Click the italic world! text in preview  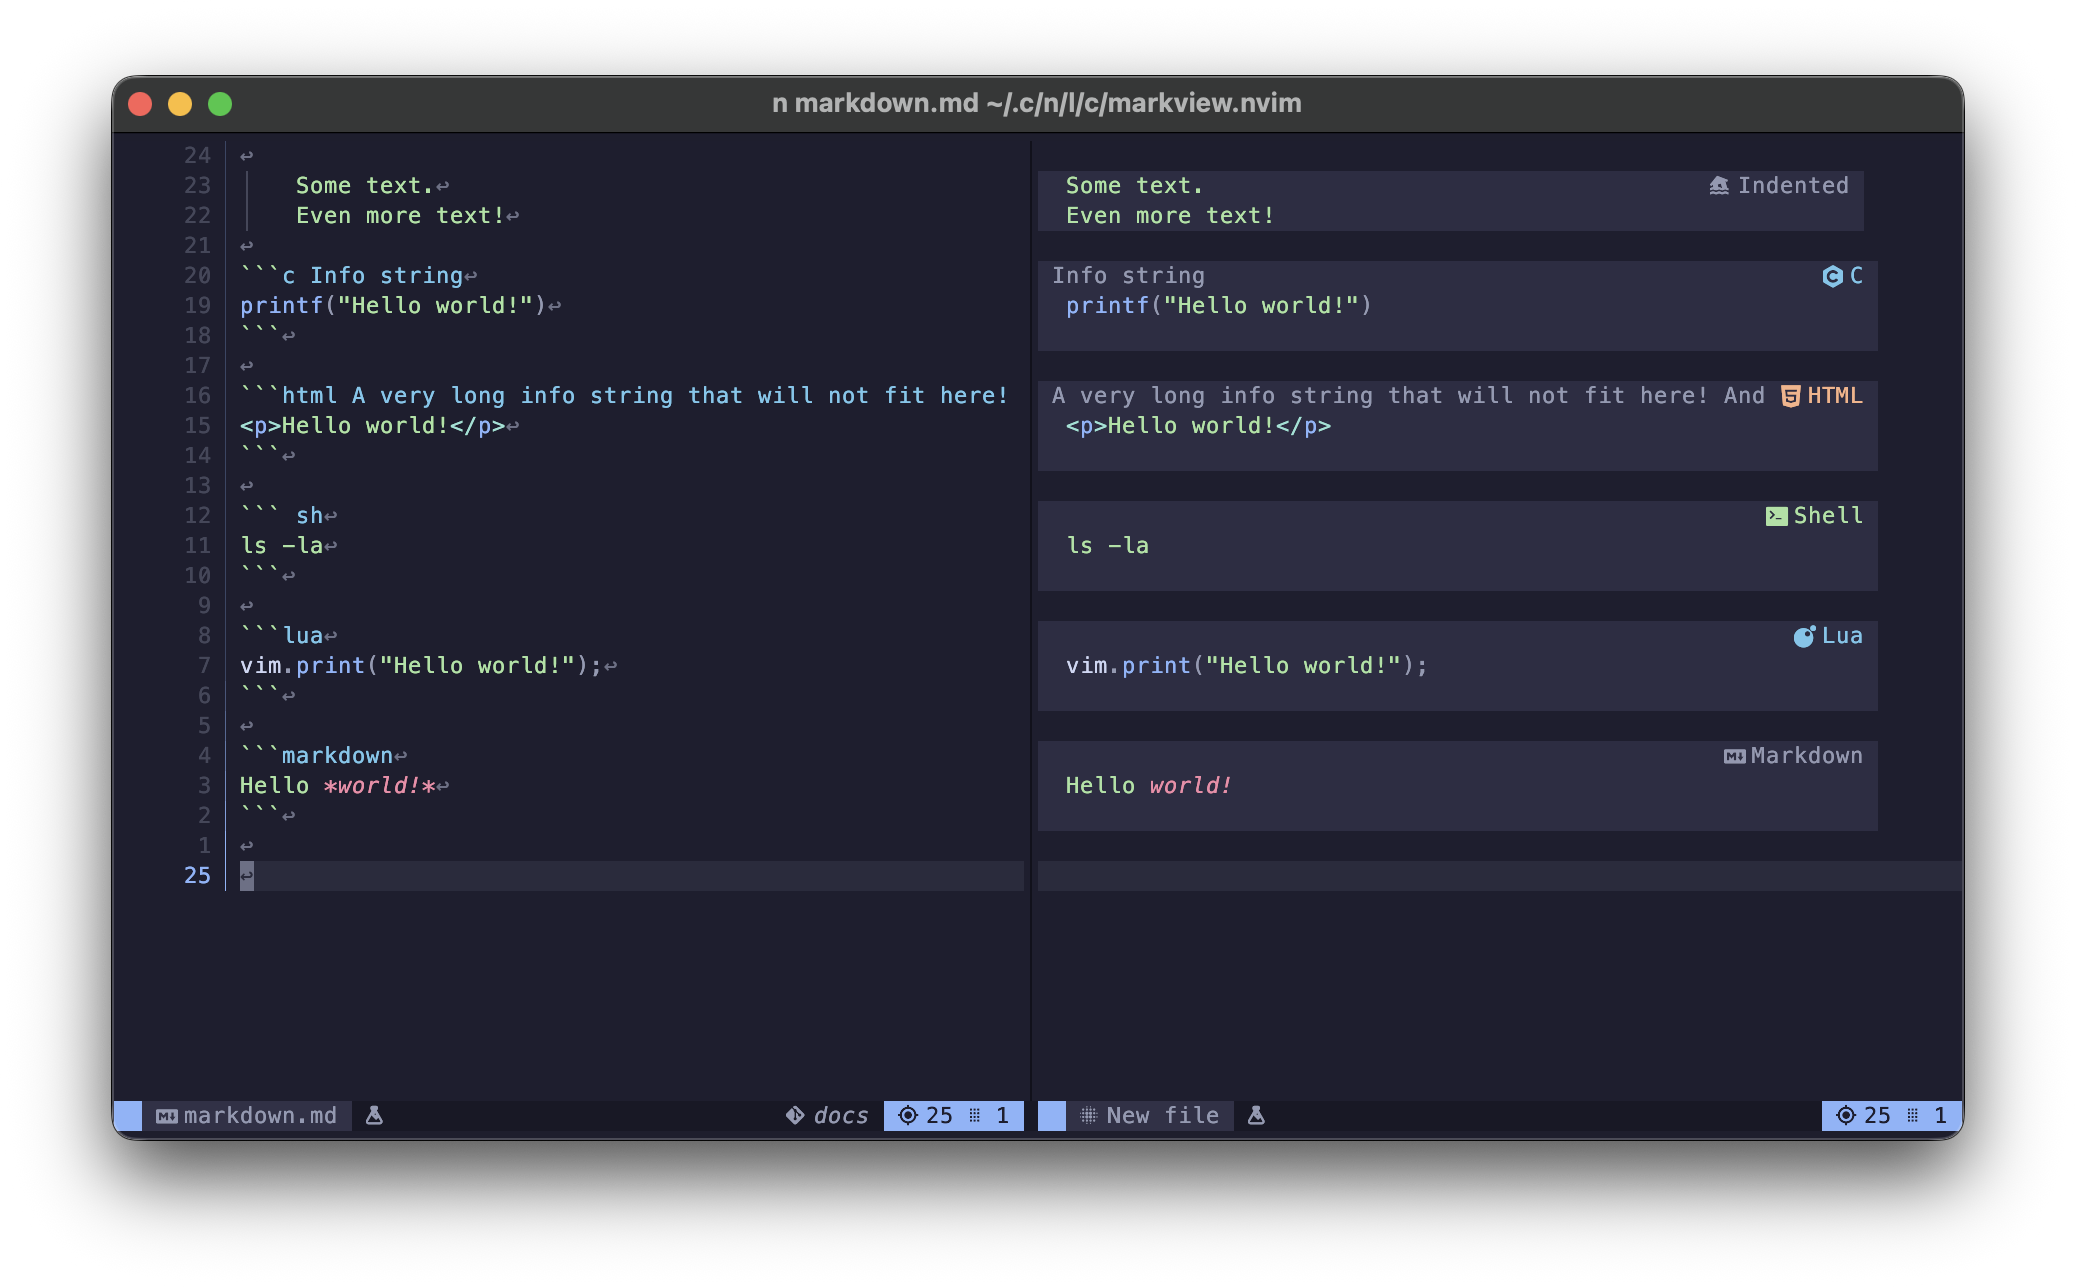point(1190,786)
